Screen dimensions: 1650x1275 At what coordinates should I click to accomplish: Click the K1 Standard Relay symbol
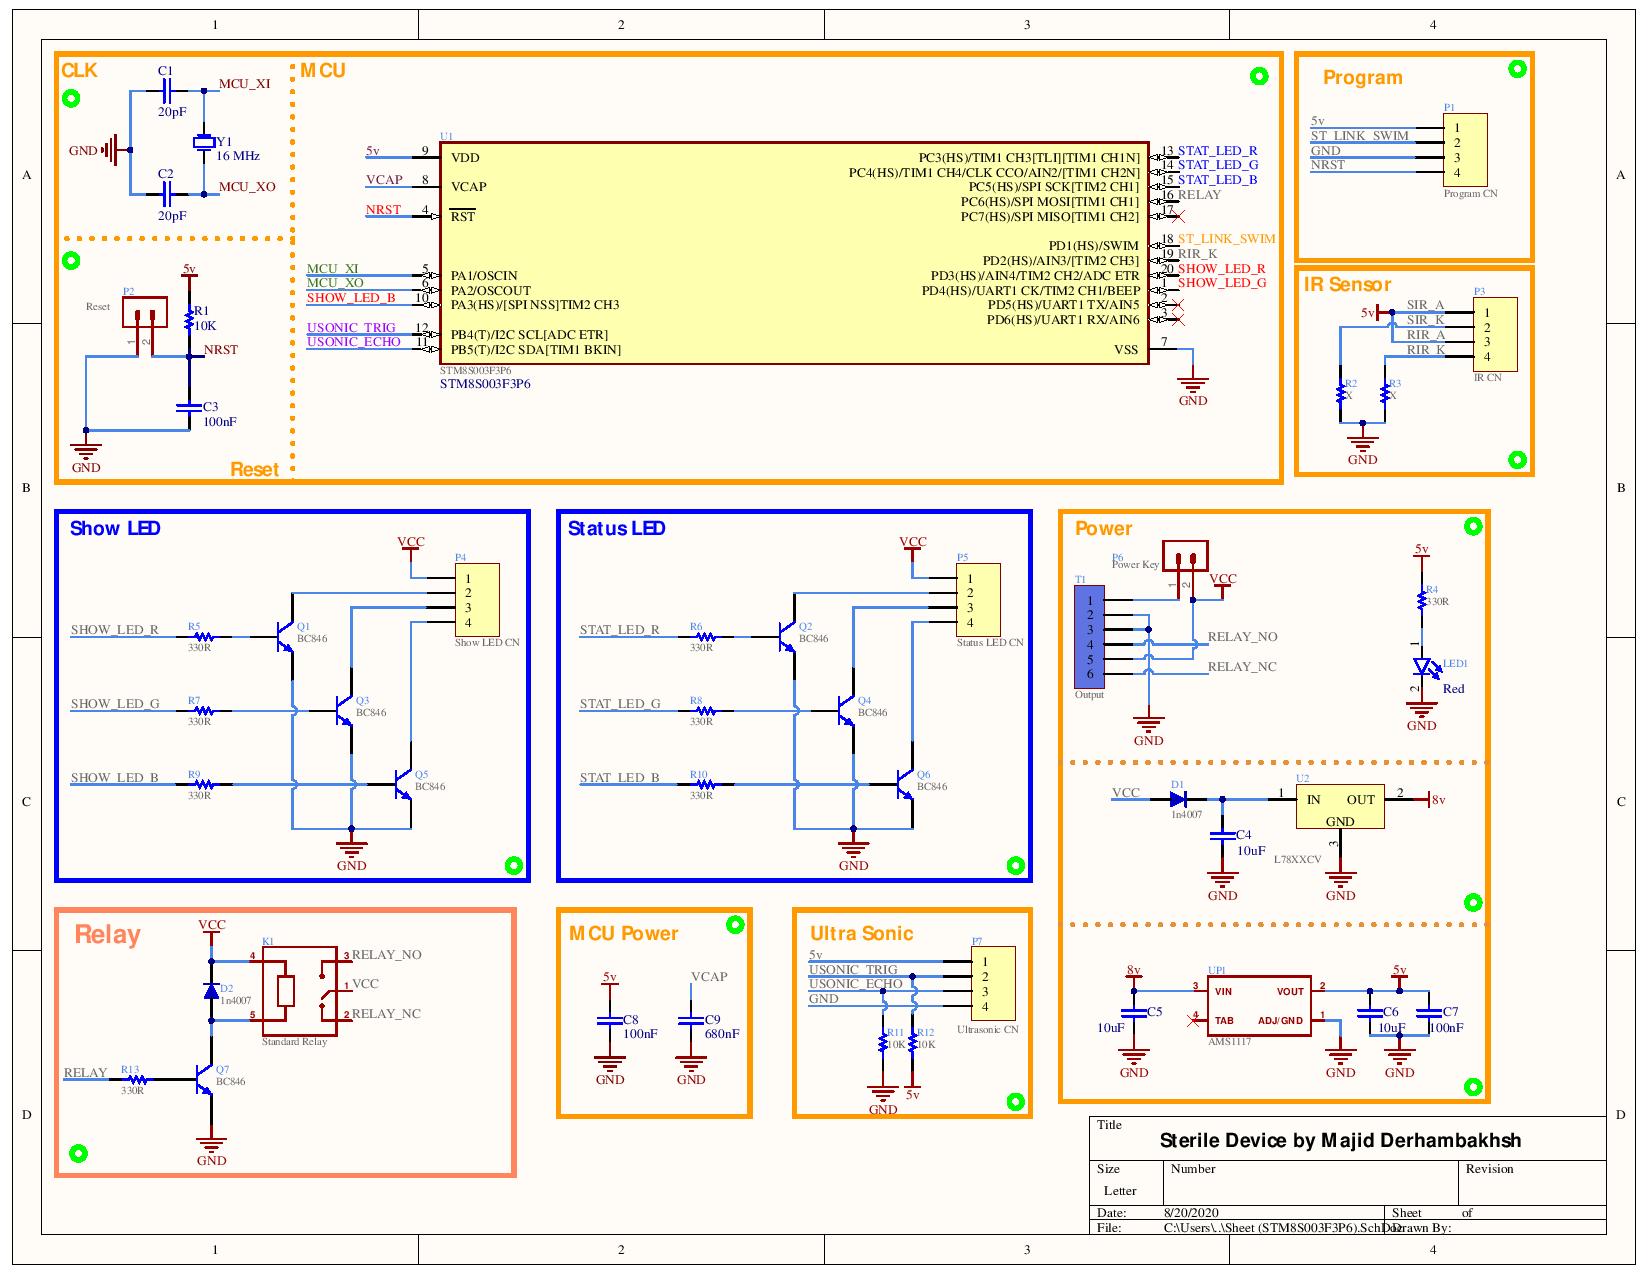(301, 989)
